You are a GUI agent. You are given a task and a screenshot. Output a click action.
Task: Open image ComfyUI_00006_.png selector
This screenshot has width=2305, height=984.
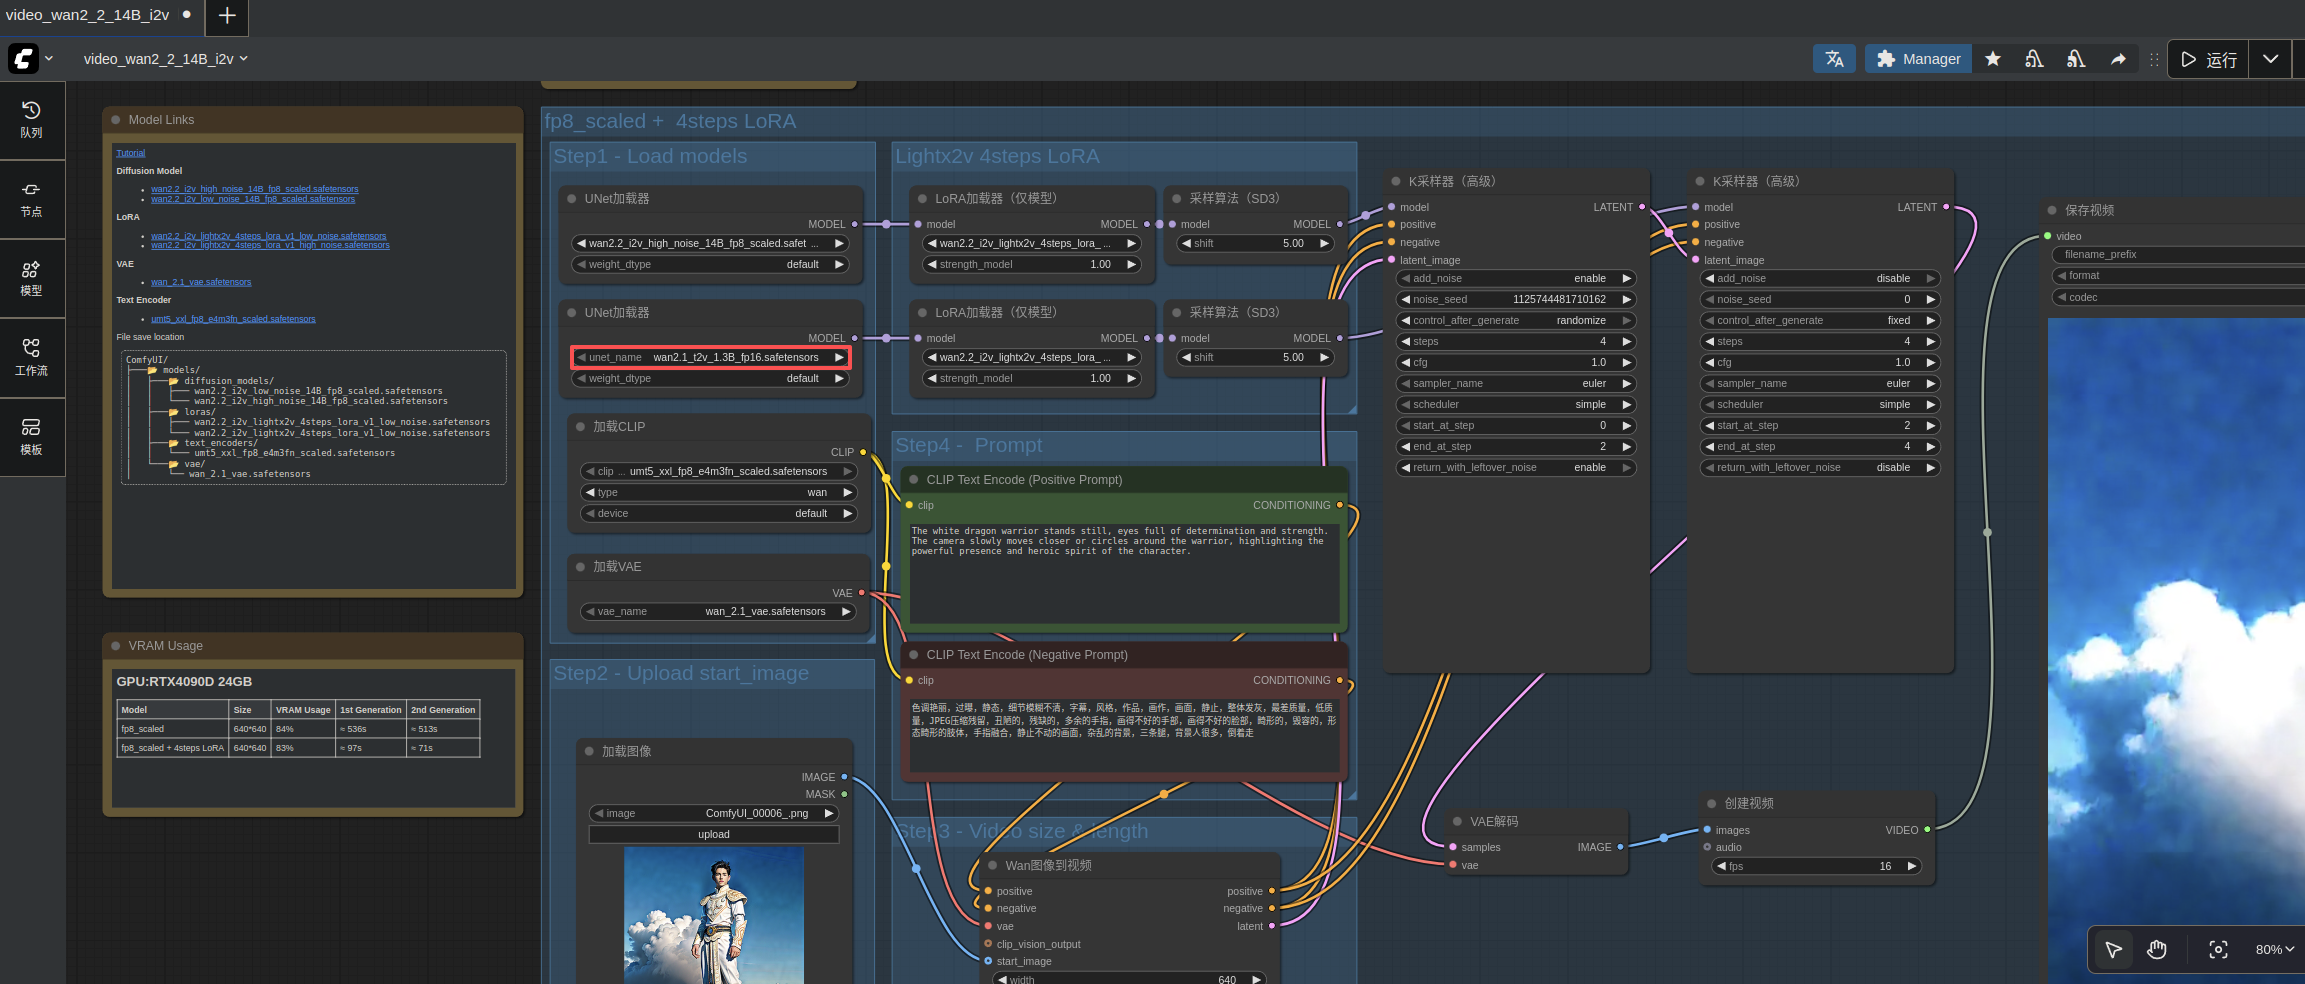pyautogui.click(x=714, y=814)
